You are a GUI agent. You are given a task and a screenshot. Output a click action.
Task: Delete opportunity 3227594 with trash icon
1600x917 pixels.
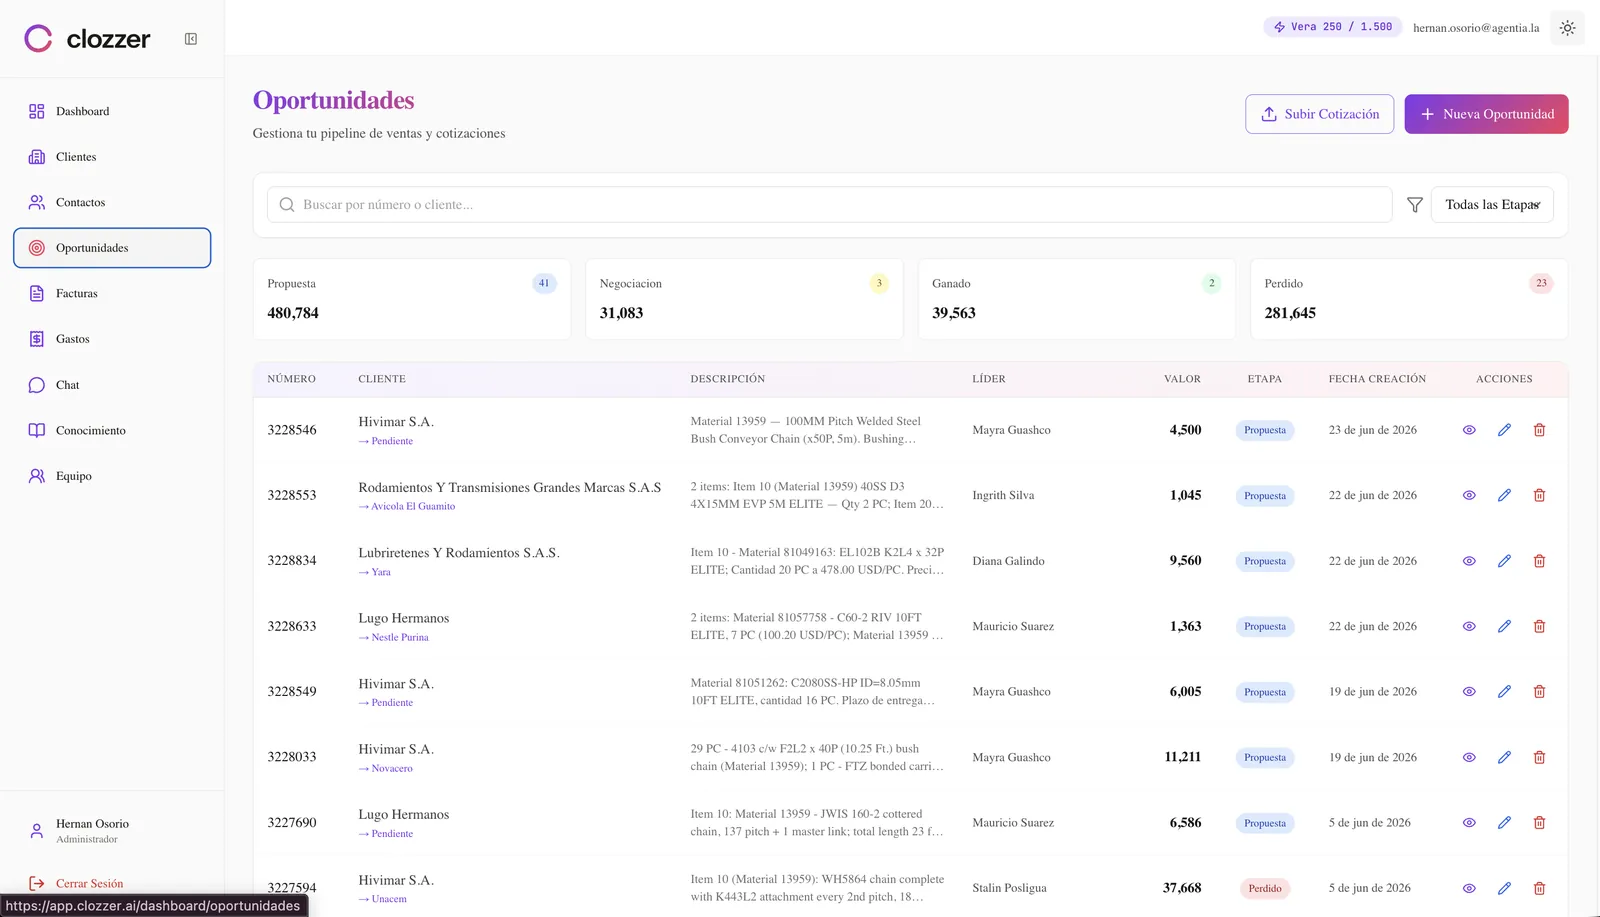pos(1539,889)
